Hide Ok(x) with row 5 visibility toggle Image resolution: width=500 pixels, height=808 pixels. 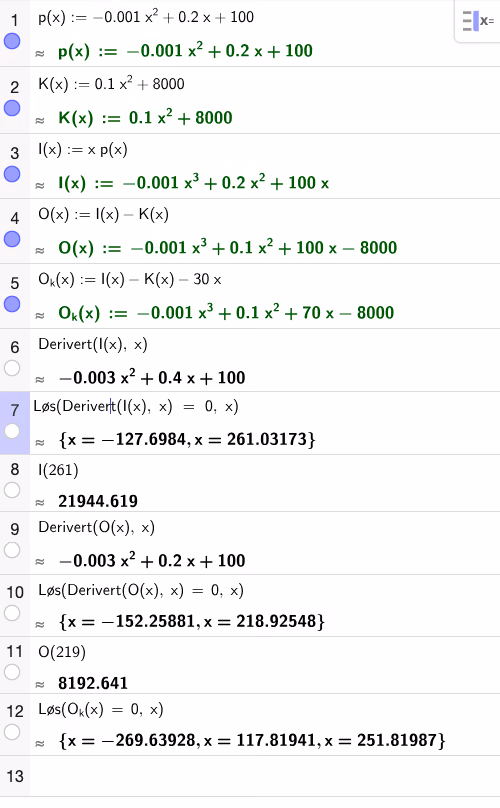(x=12, y=304)
